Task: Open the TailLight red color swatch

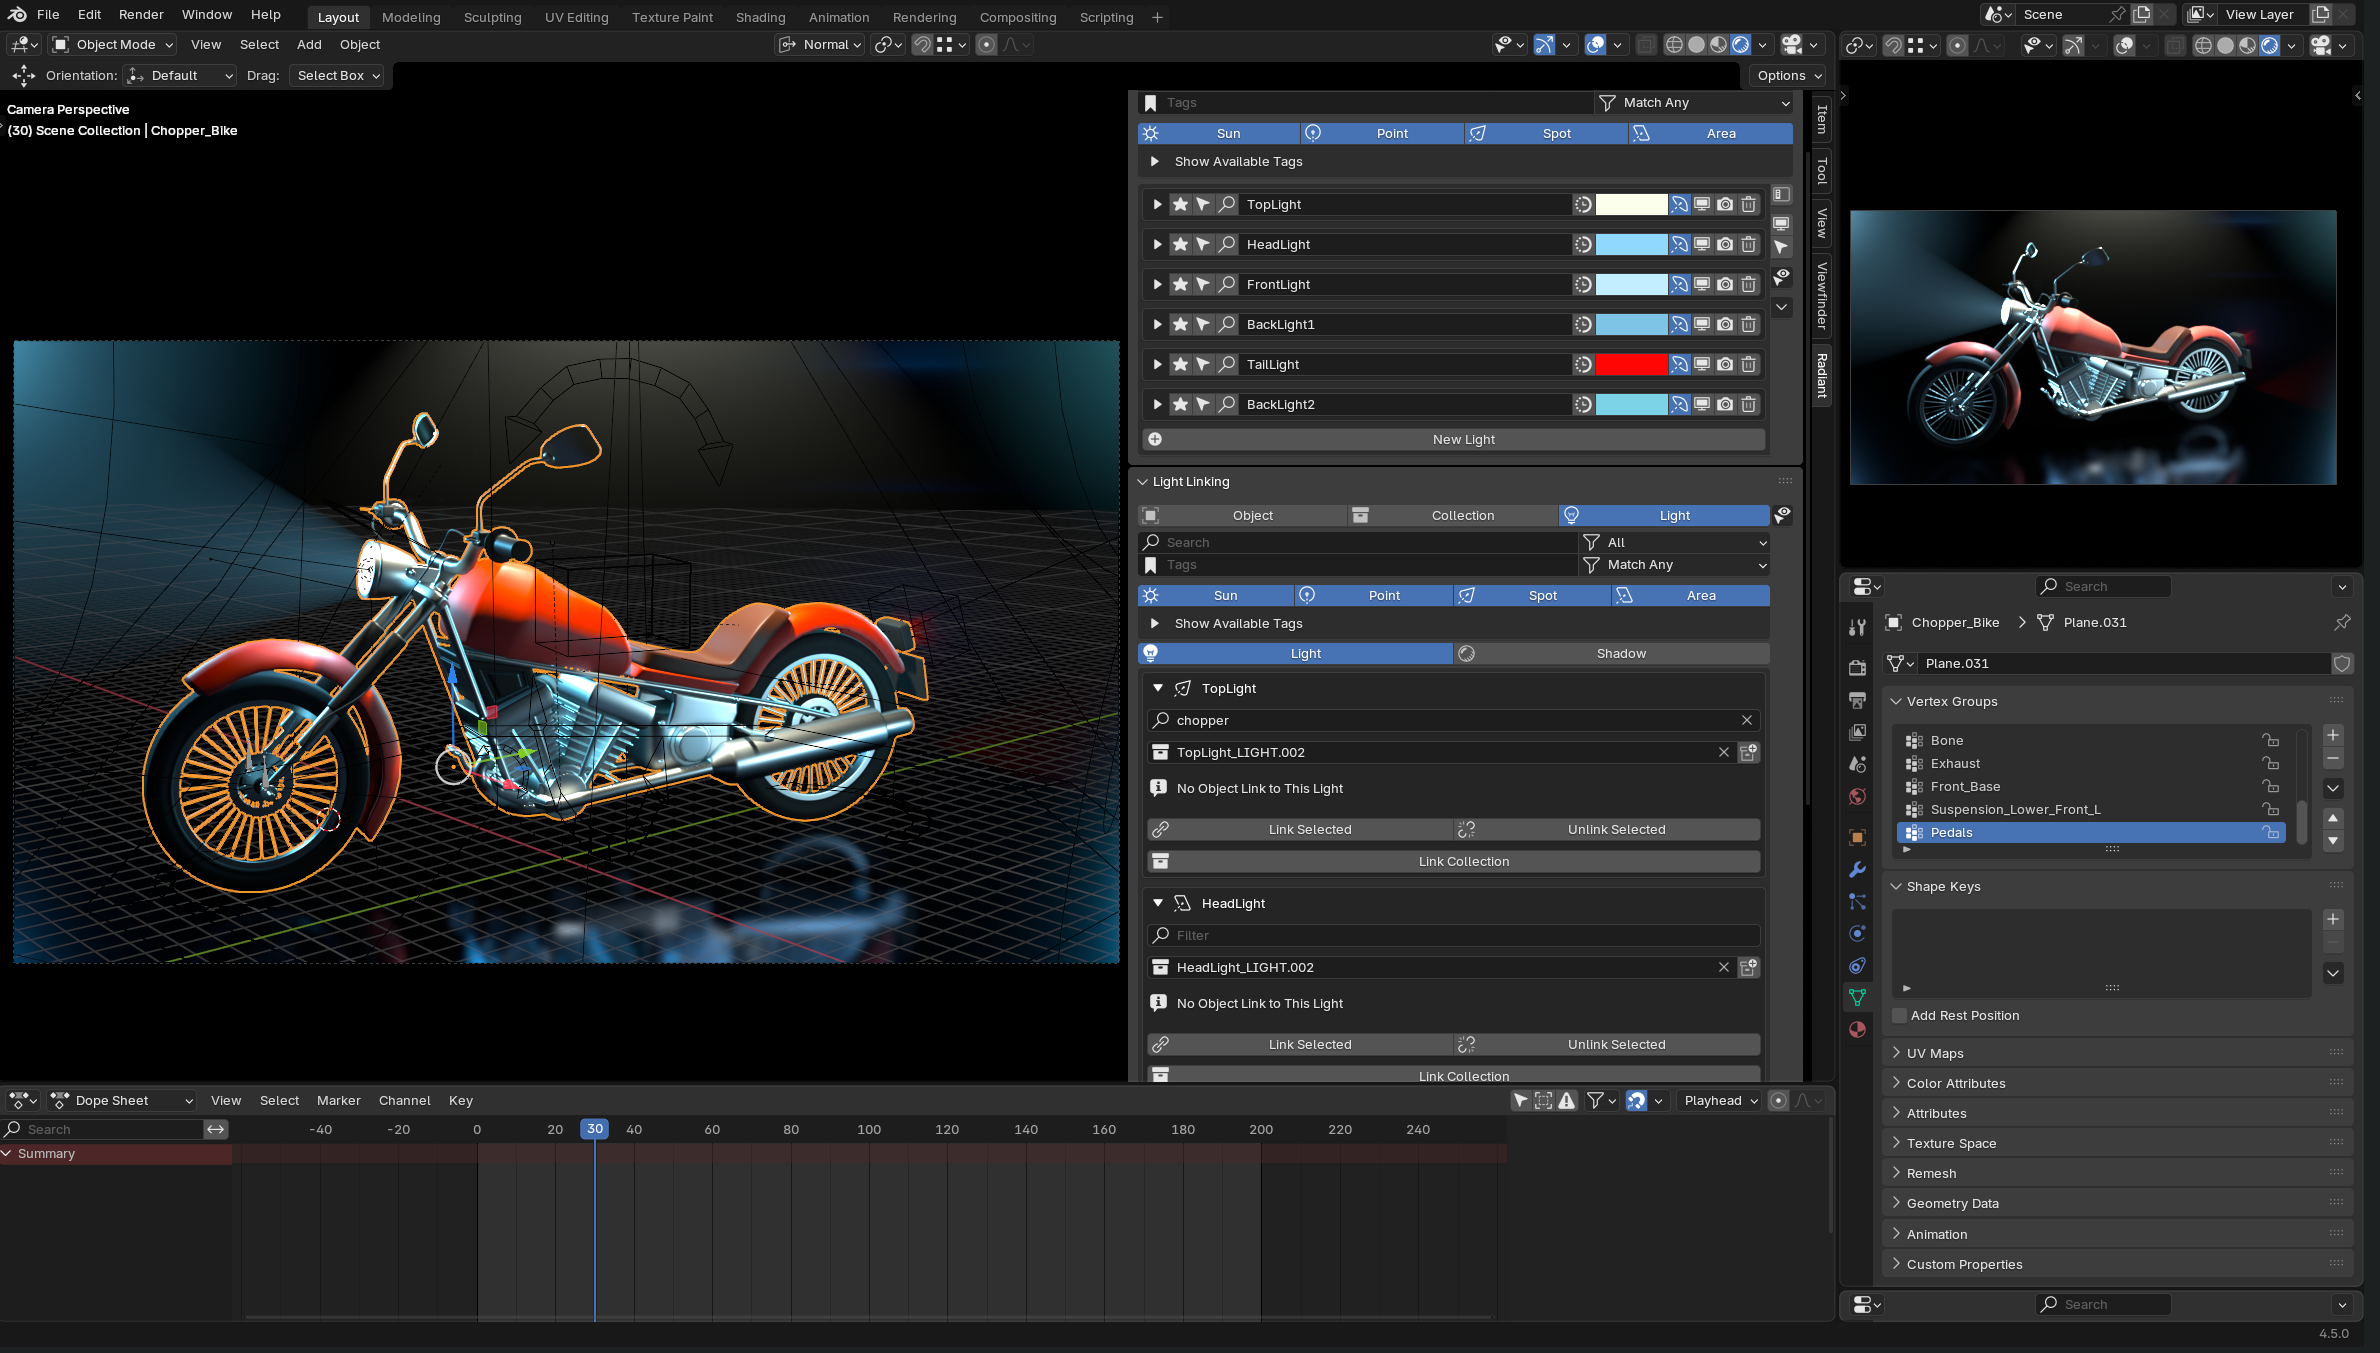Action: coord(1630,365)
